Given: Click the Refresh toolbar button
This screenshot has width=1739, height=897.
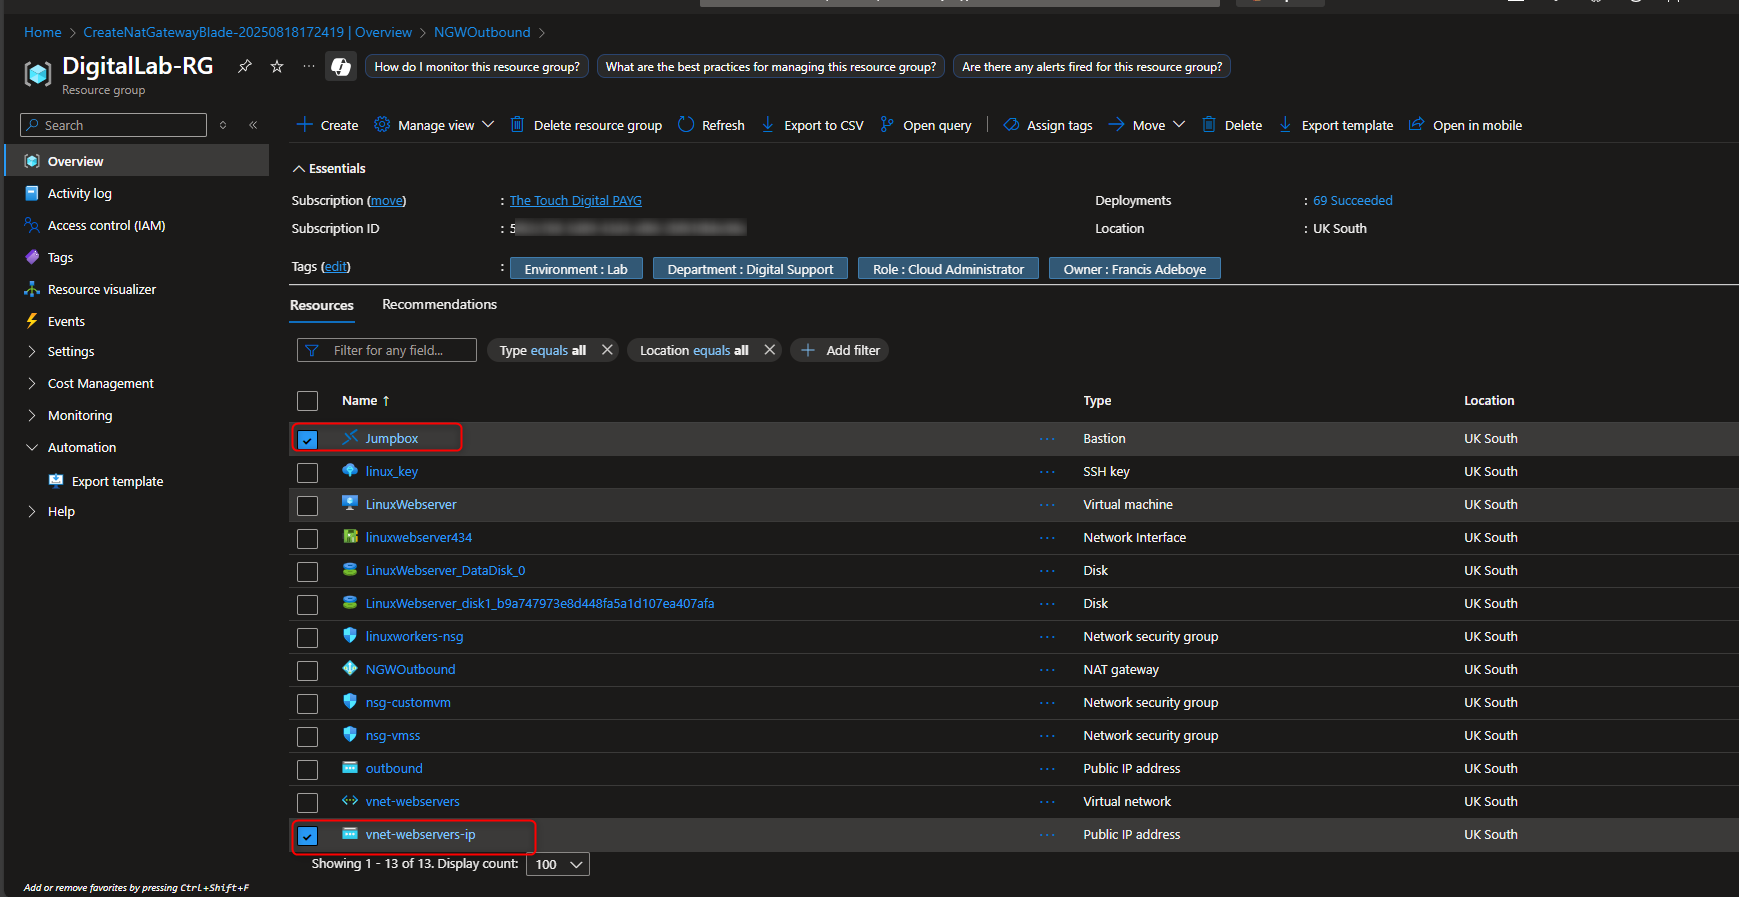Looking at the screenshot, I should [711, 125].
